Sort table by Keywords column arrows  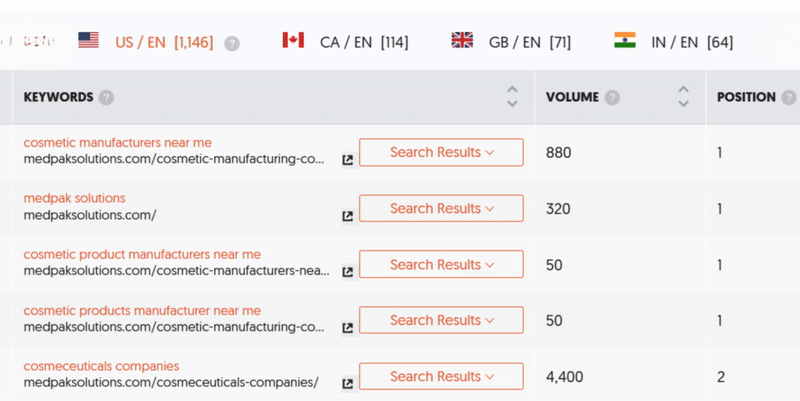512,97
